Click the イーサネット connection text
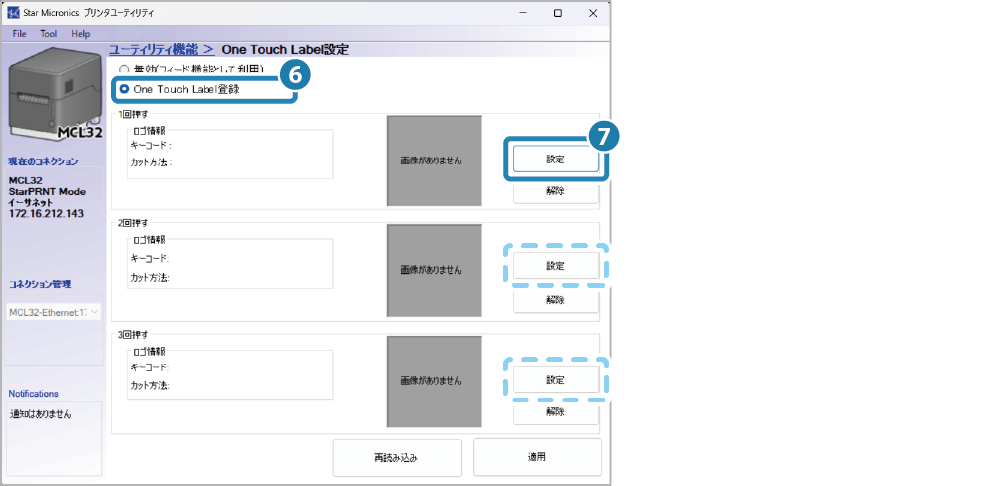This screenshot has width=1000, height=486. coord(31,203)
